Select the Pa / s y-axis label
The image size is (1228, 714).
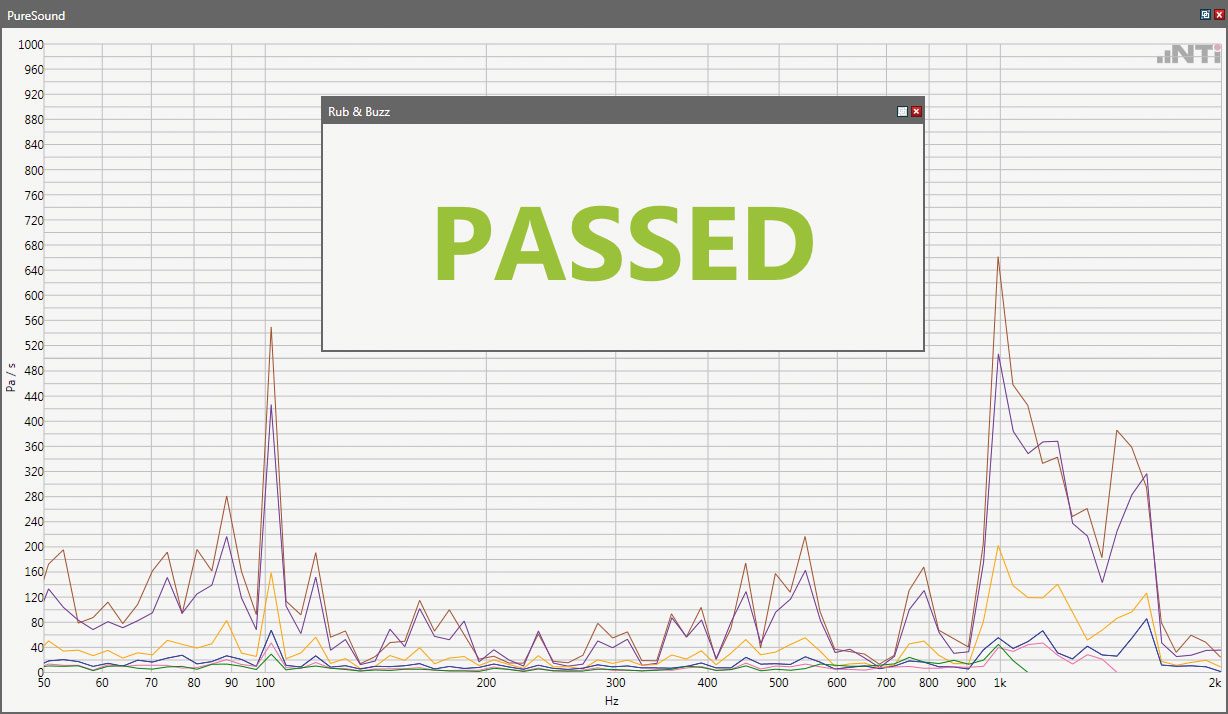tap(12, 376)
